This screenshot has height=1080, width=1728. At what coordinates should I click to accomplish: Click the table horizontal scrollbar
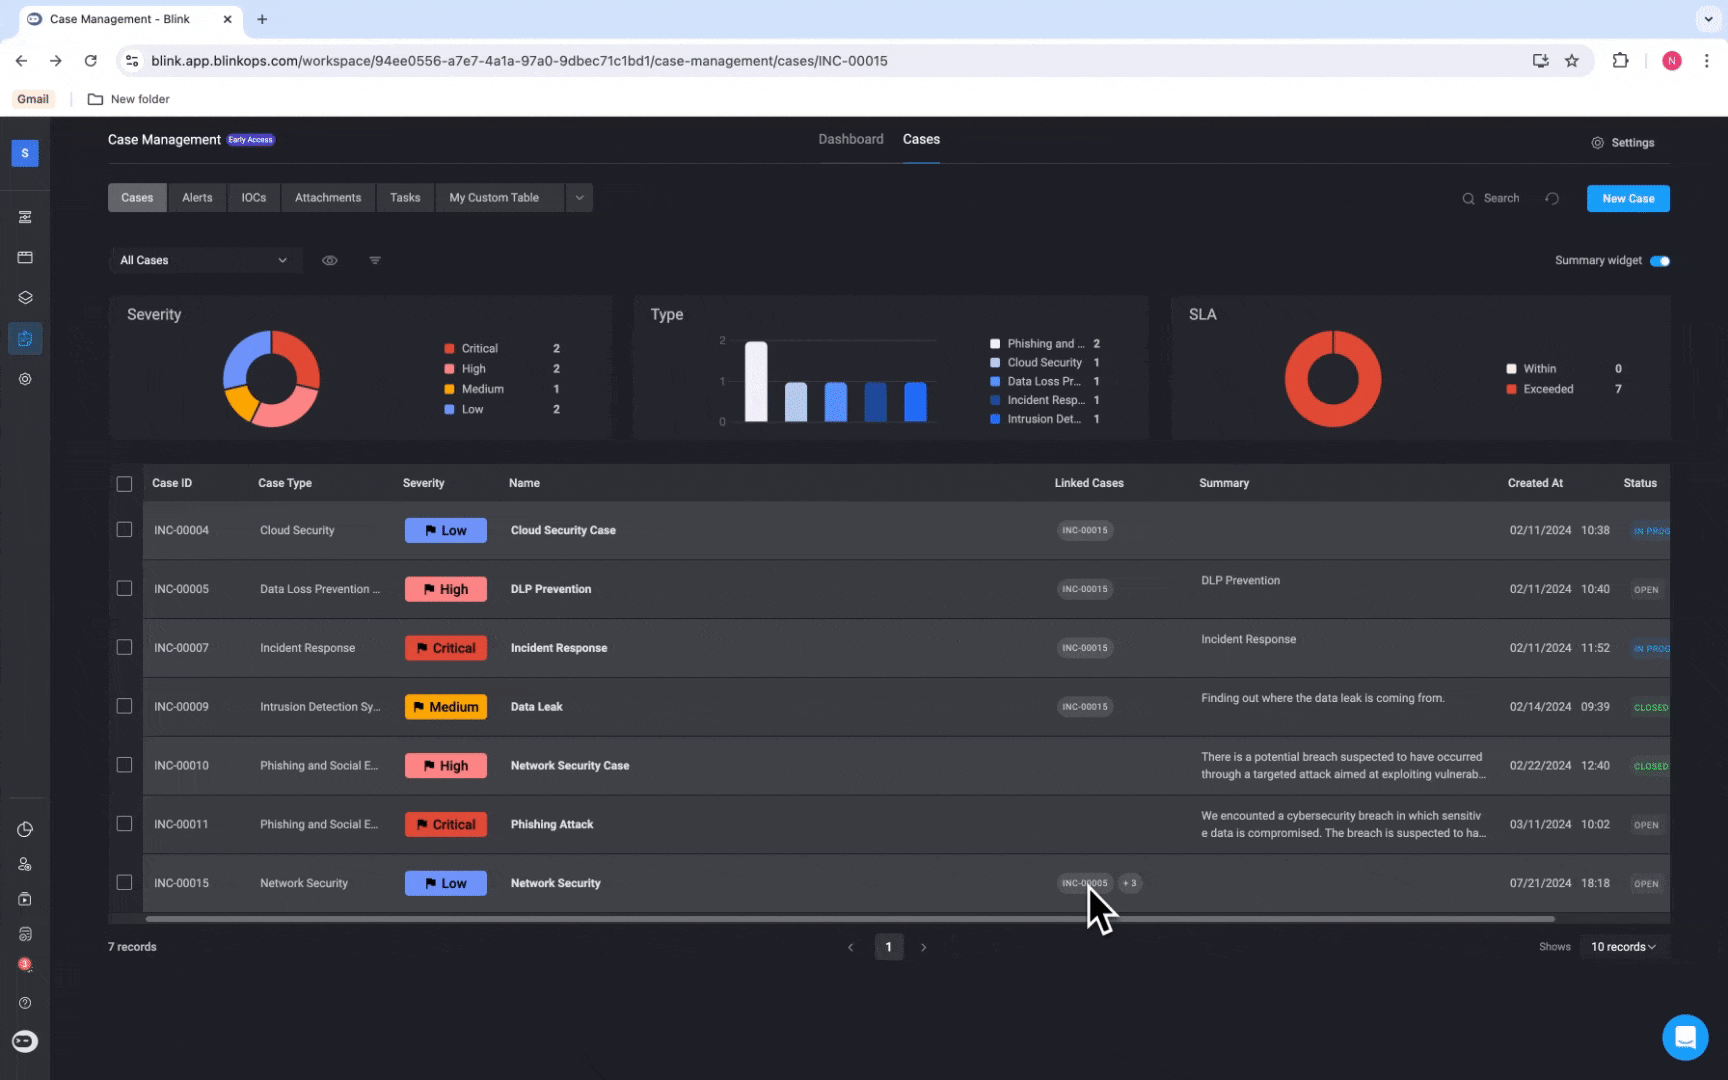[x=850, y=918]
